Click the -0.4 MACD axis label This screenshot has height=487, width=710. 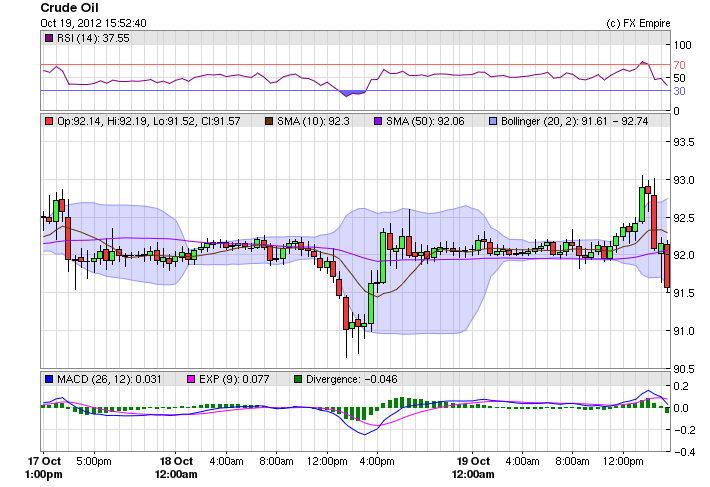tap(684, 452)
